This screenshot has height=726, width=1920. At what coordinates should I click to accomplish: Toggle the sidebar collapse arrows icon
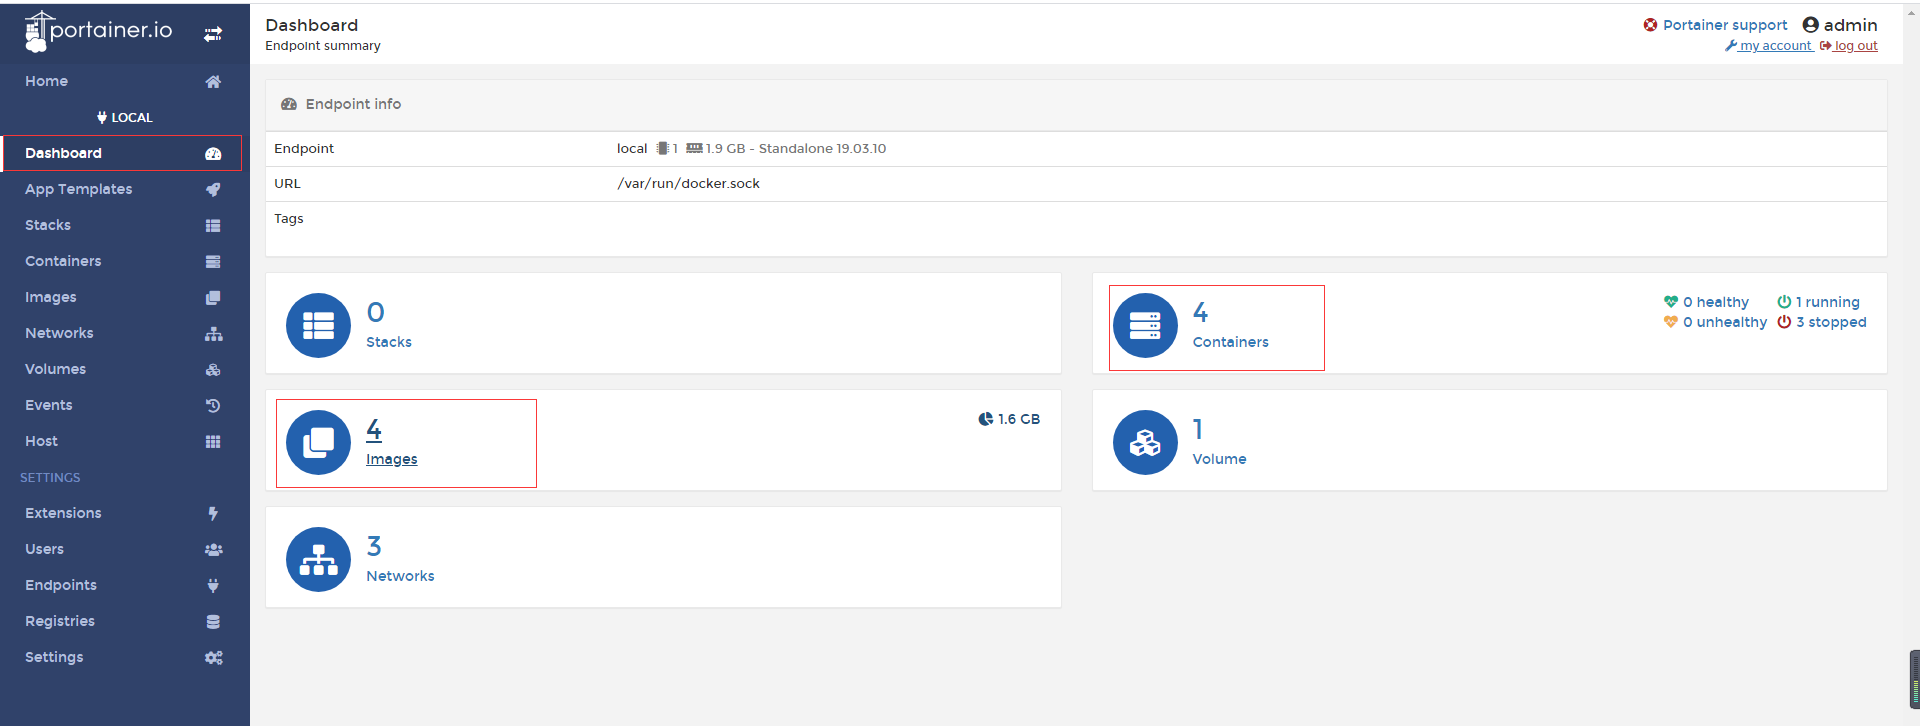point(213,34)
